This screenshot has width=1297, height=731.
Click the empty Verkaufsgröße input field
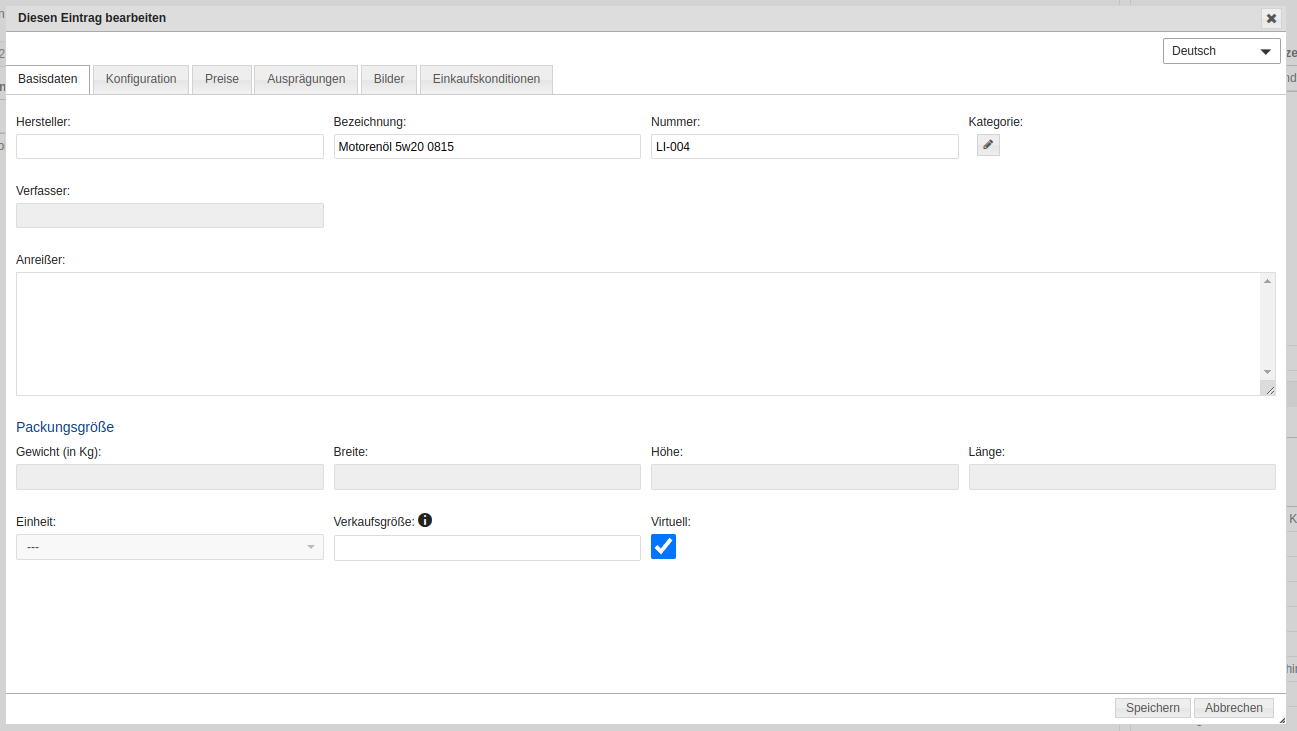[487, 548]
